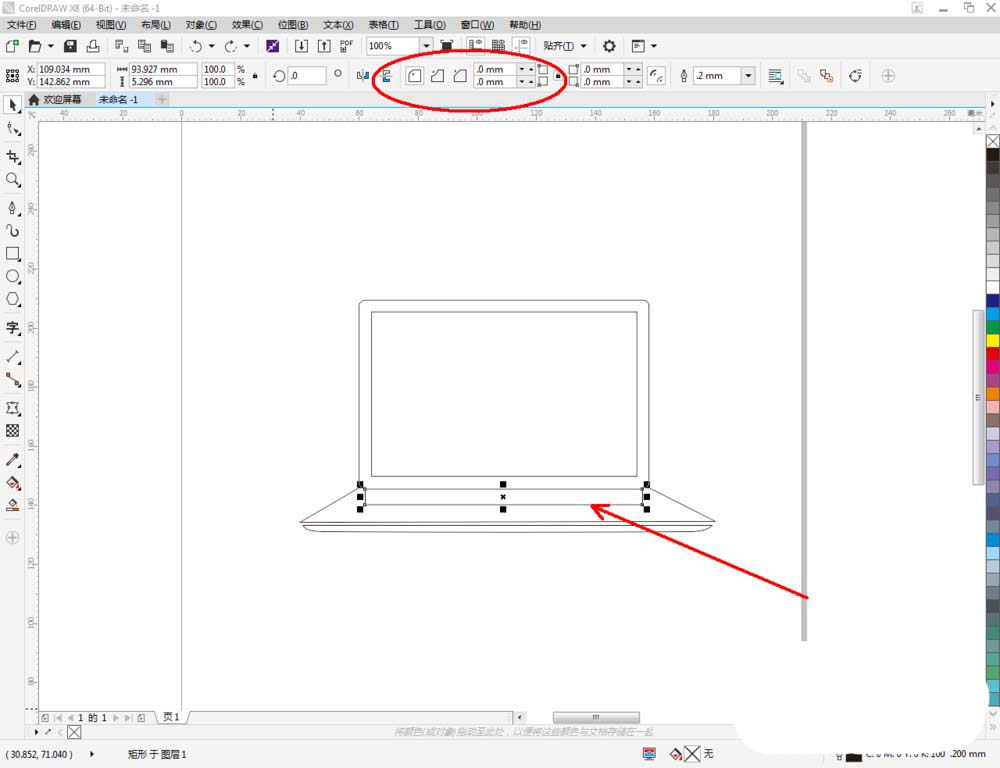Open the 文件(F) menu
Screen dimensions: 1000x768
point(22,25)
